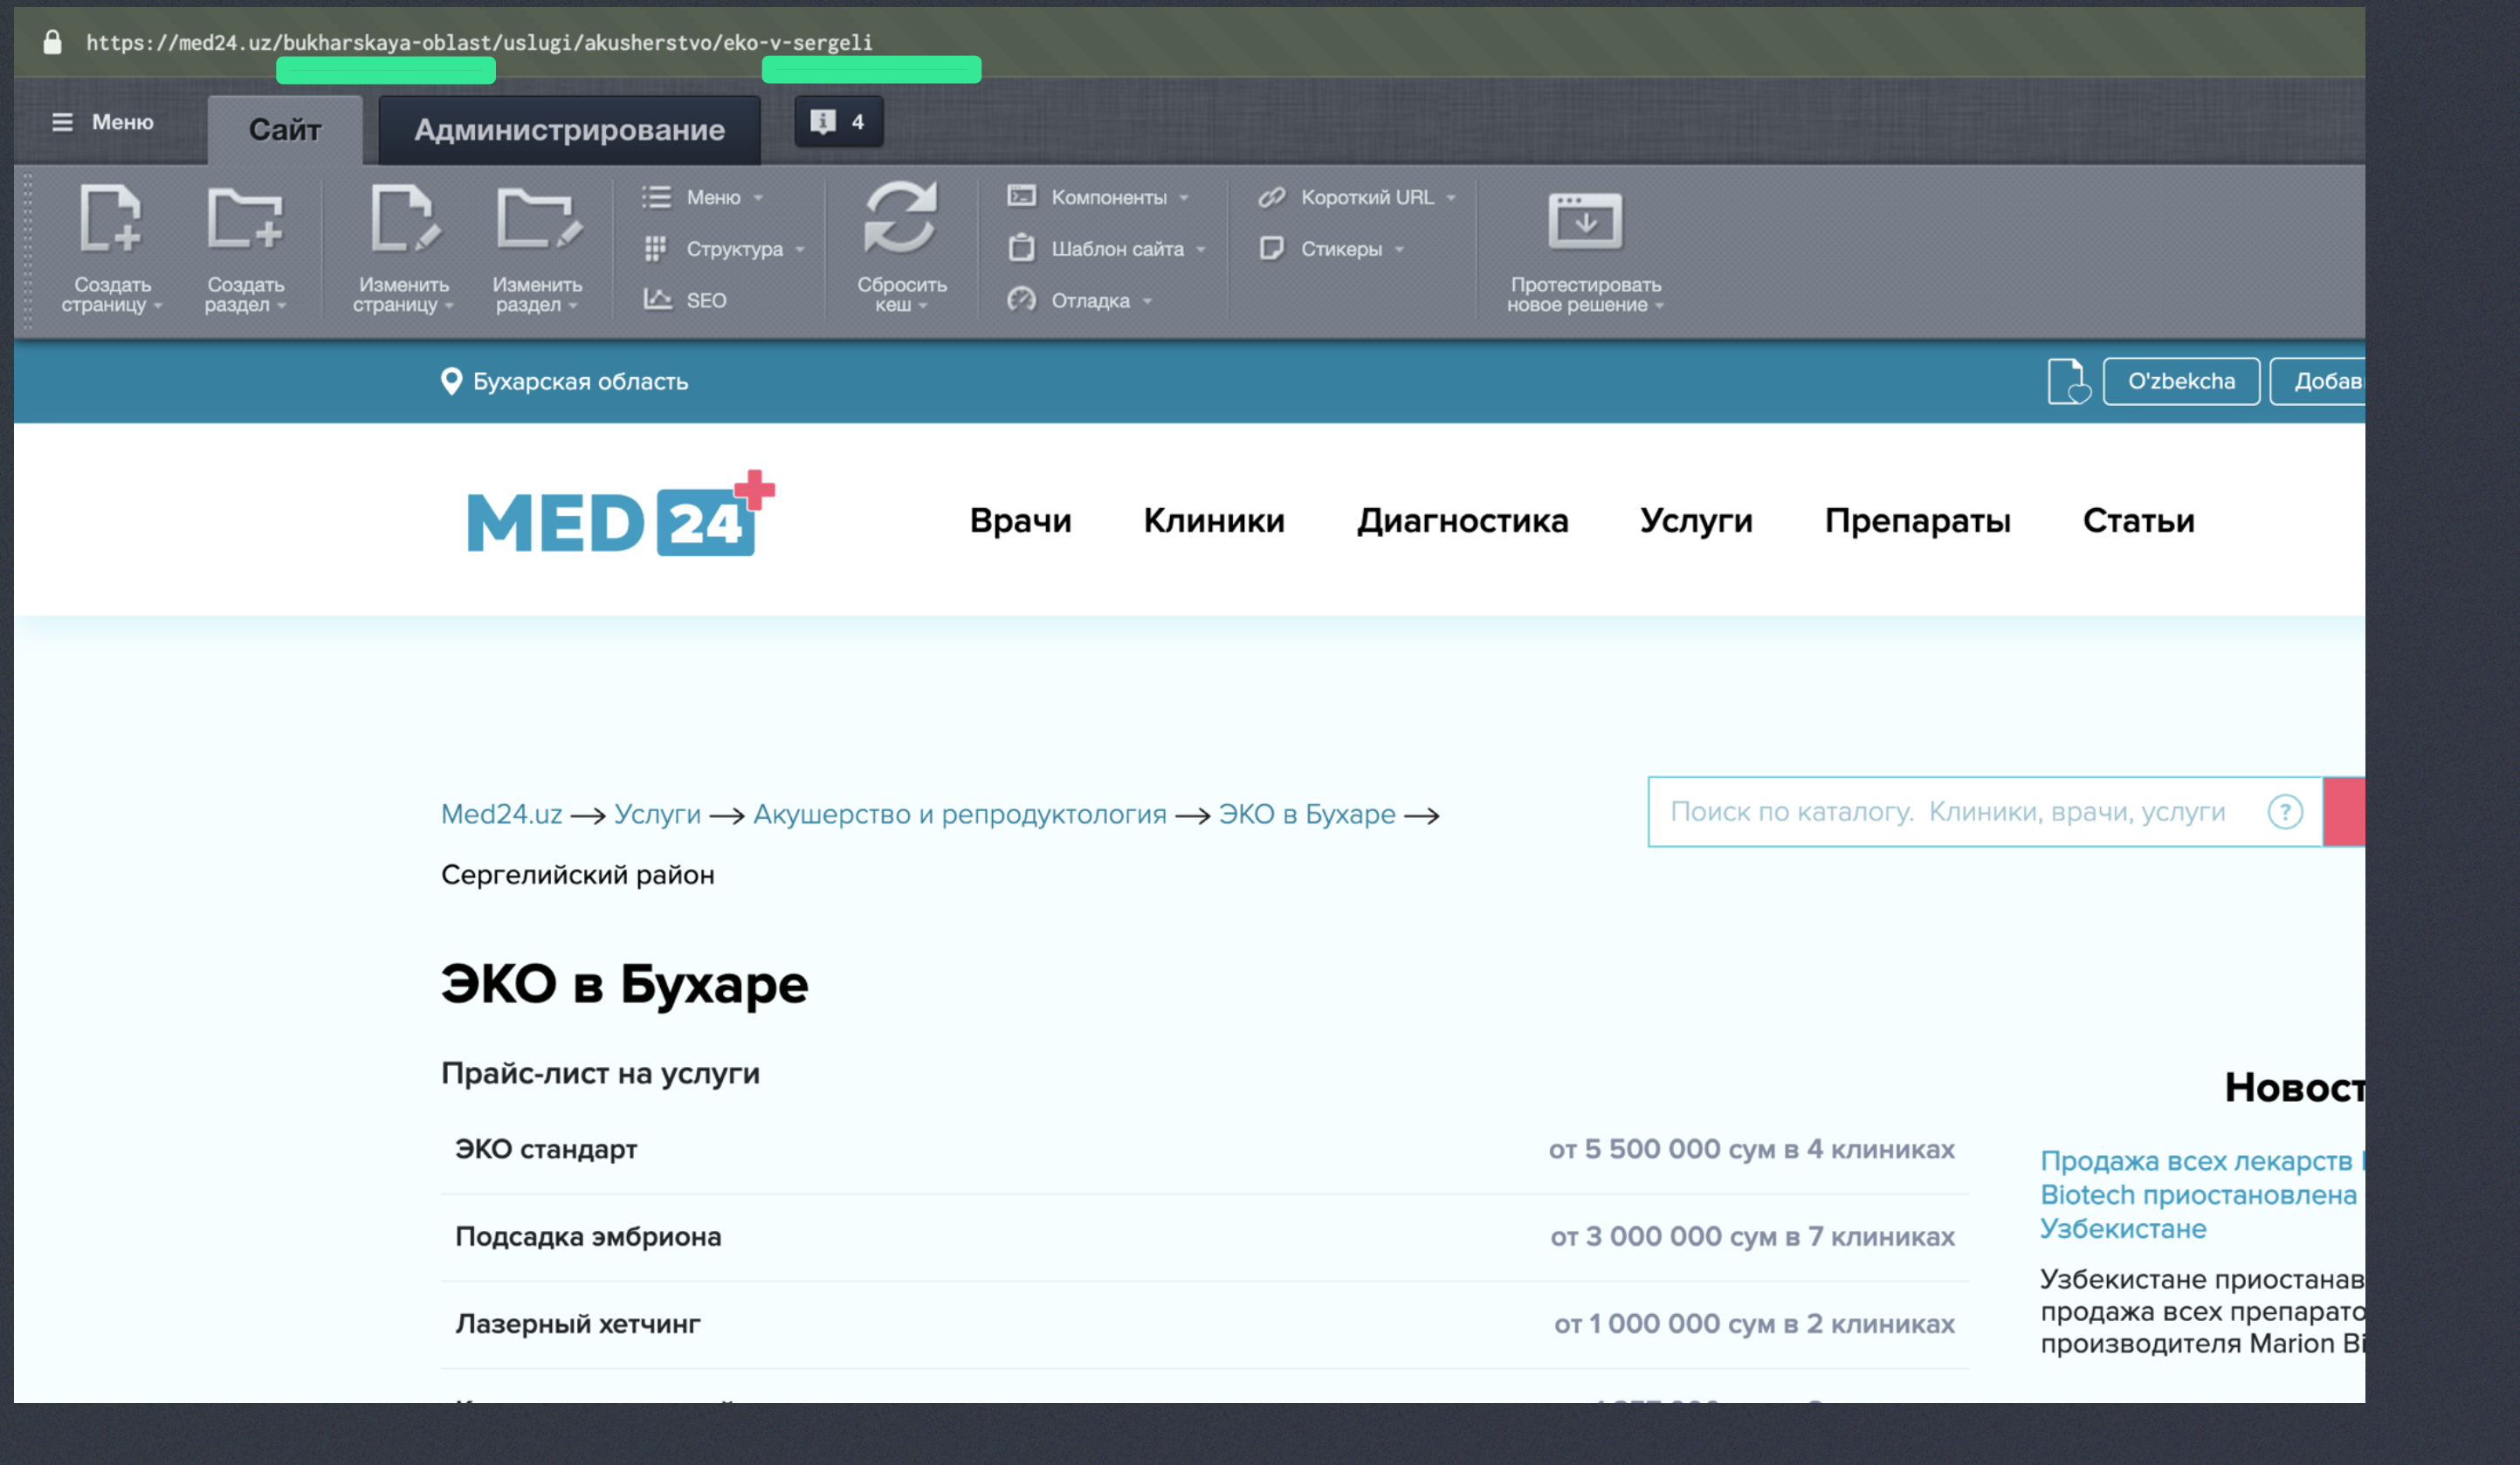
Task: Expand the Изменить раздел dropdown arrow
Action: pyautogui.click(x=573, y=306)
